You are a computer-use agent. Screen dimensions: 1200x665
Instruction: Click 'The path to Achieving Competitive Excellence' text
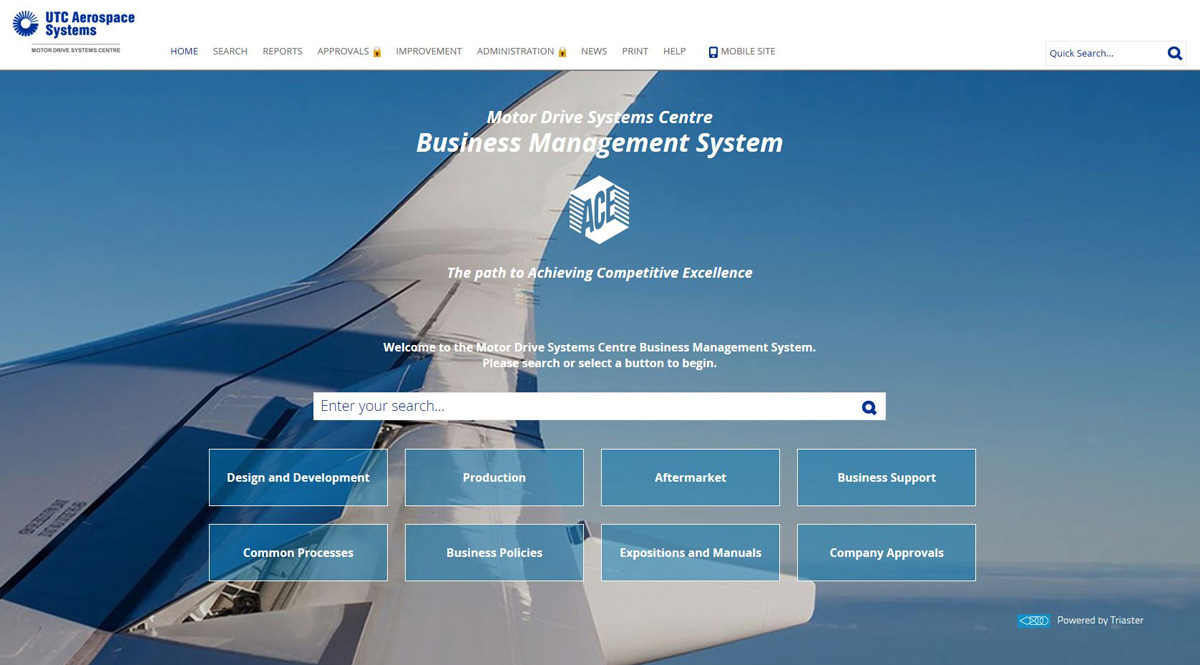coord(599,272)
